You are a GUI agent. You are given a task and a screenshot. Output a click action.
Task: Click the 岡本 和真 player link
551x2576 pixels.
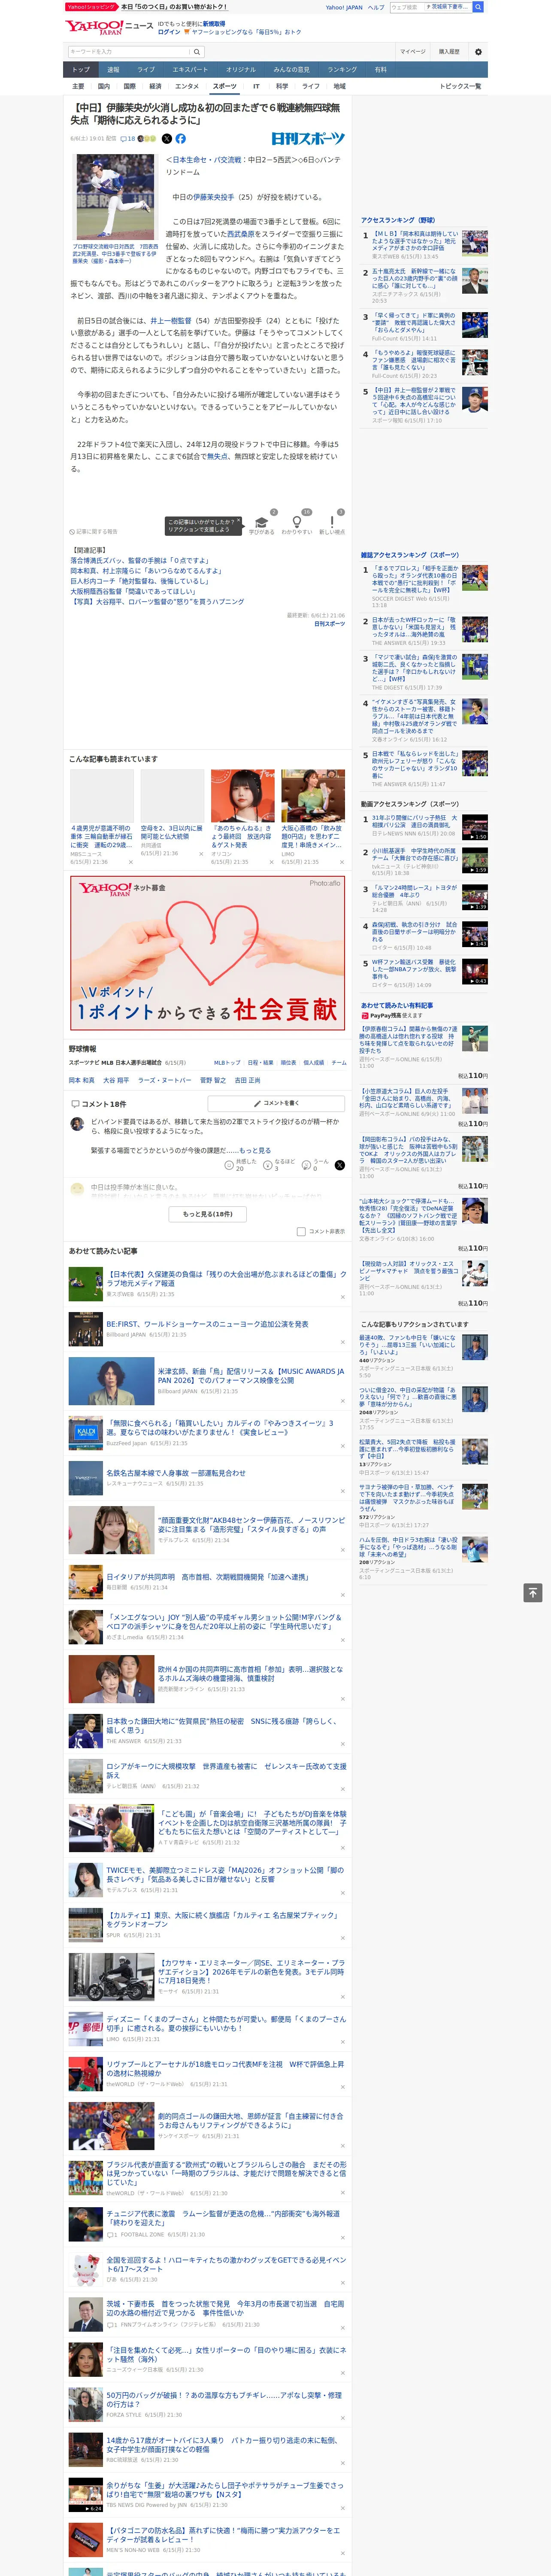pyautogui.click(x=82, y=1080)
